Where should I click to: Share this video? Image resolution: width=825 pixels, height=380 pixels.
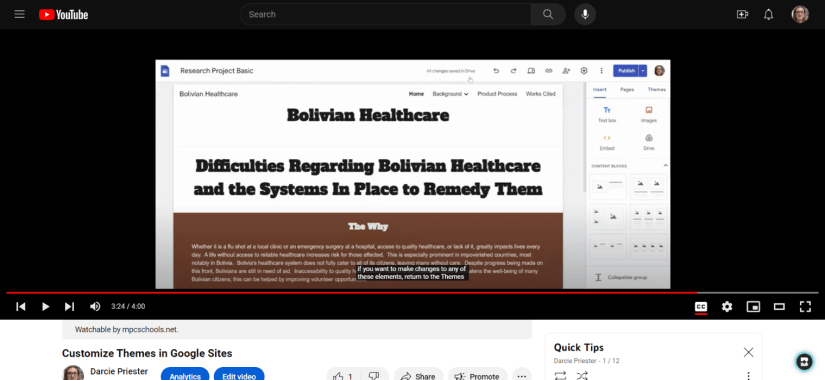[418, 375]
